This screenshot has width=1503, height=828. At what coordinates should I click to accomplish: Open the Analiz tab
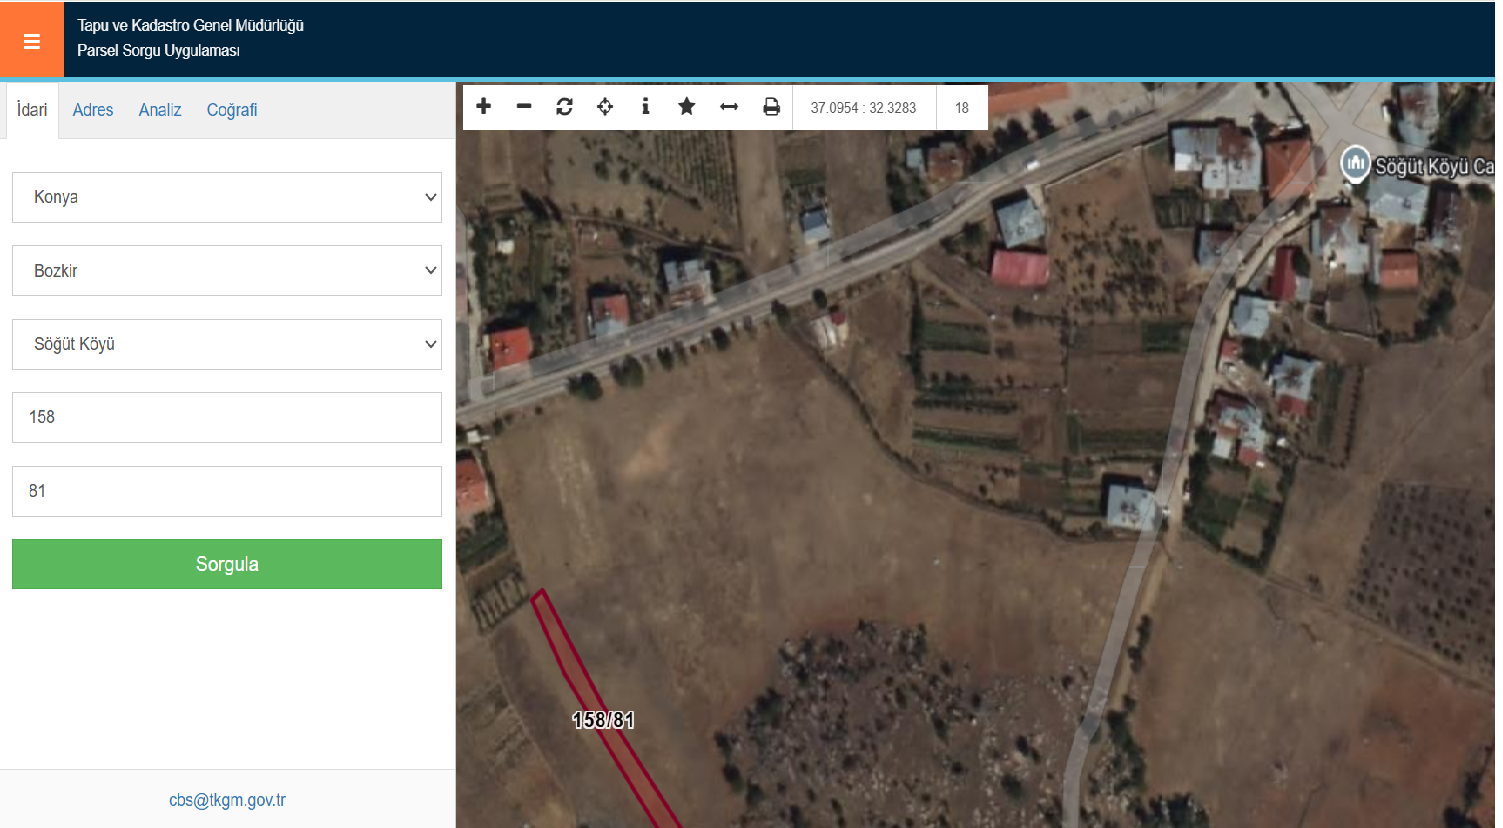click(160, 110)
